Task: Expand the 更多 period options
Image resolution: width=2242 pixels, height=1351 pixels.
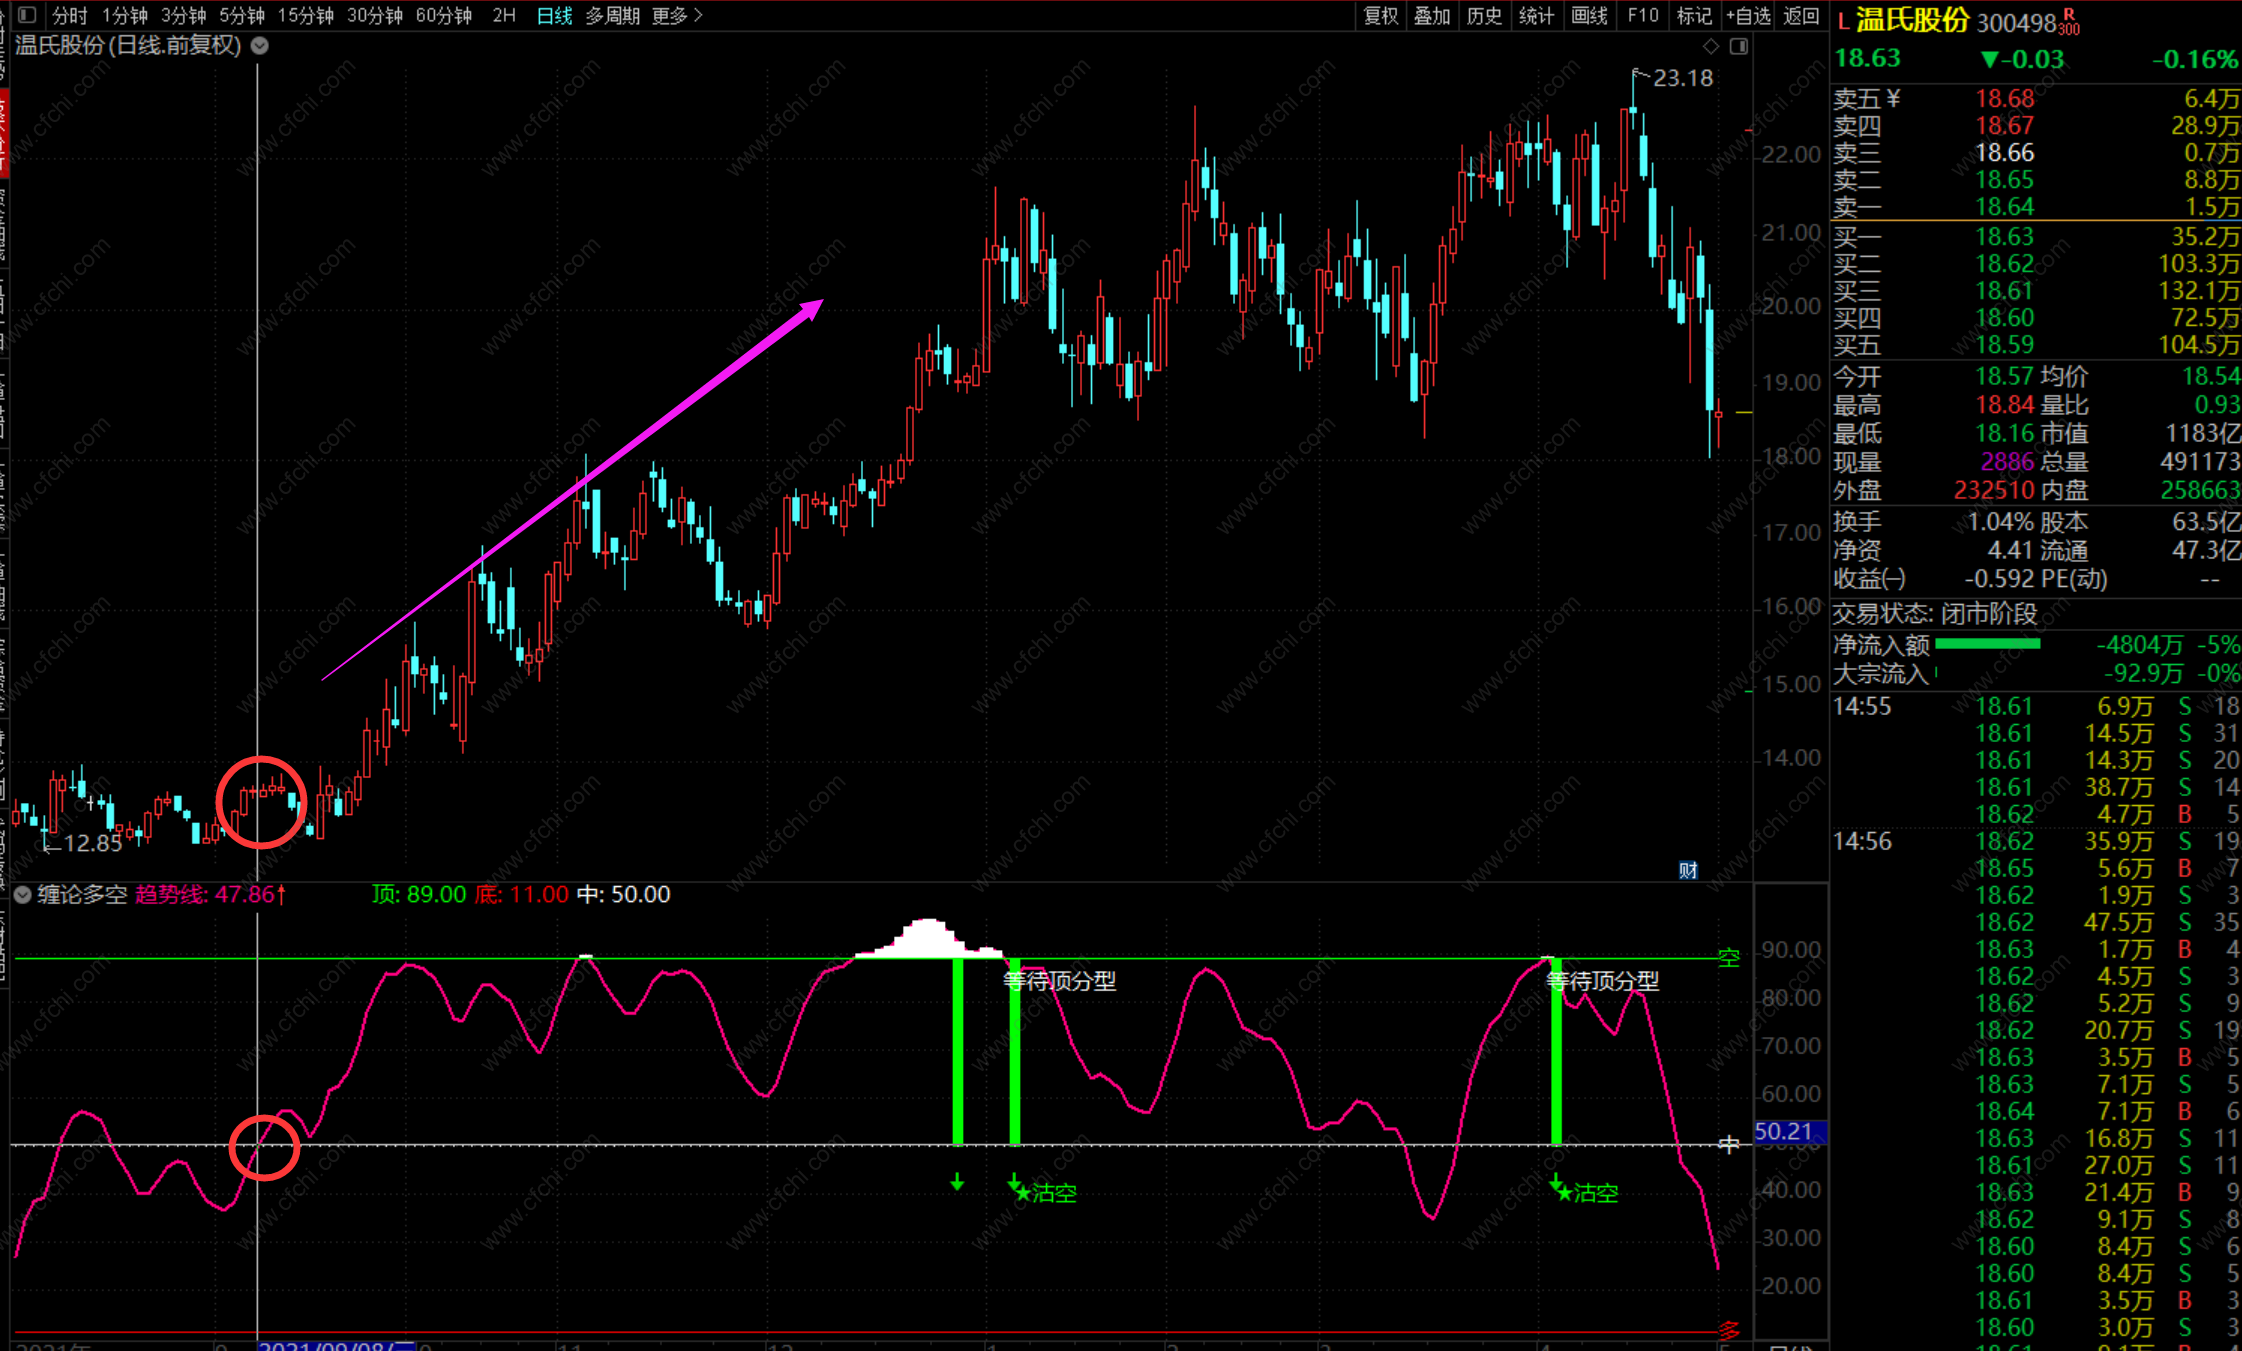Action: (677, 15)
